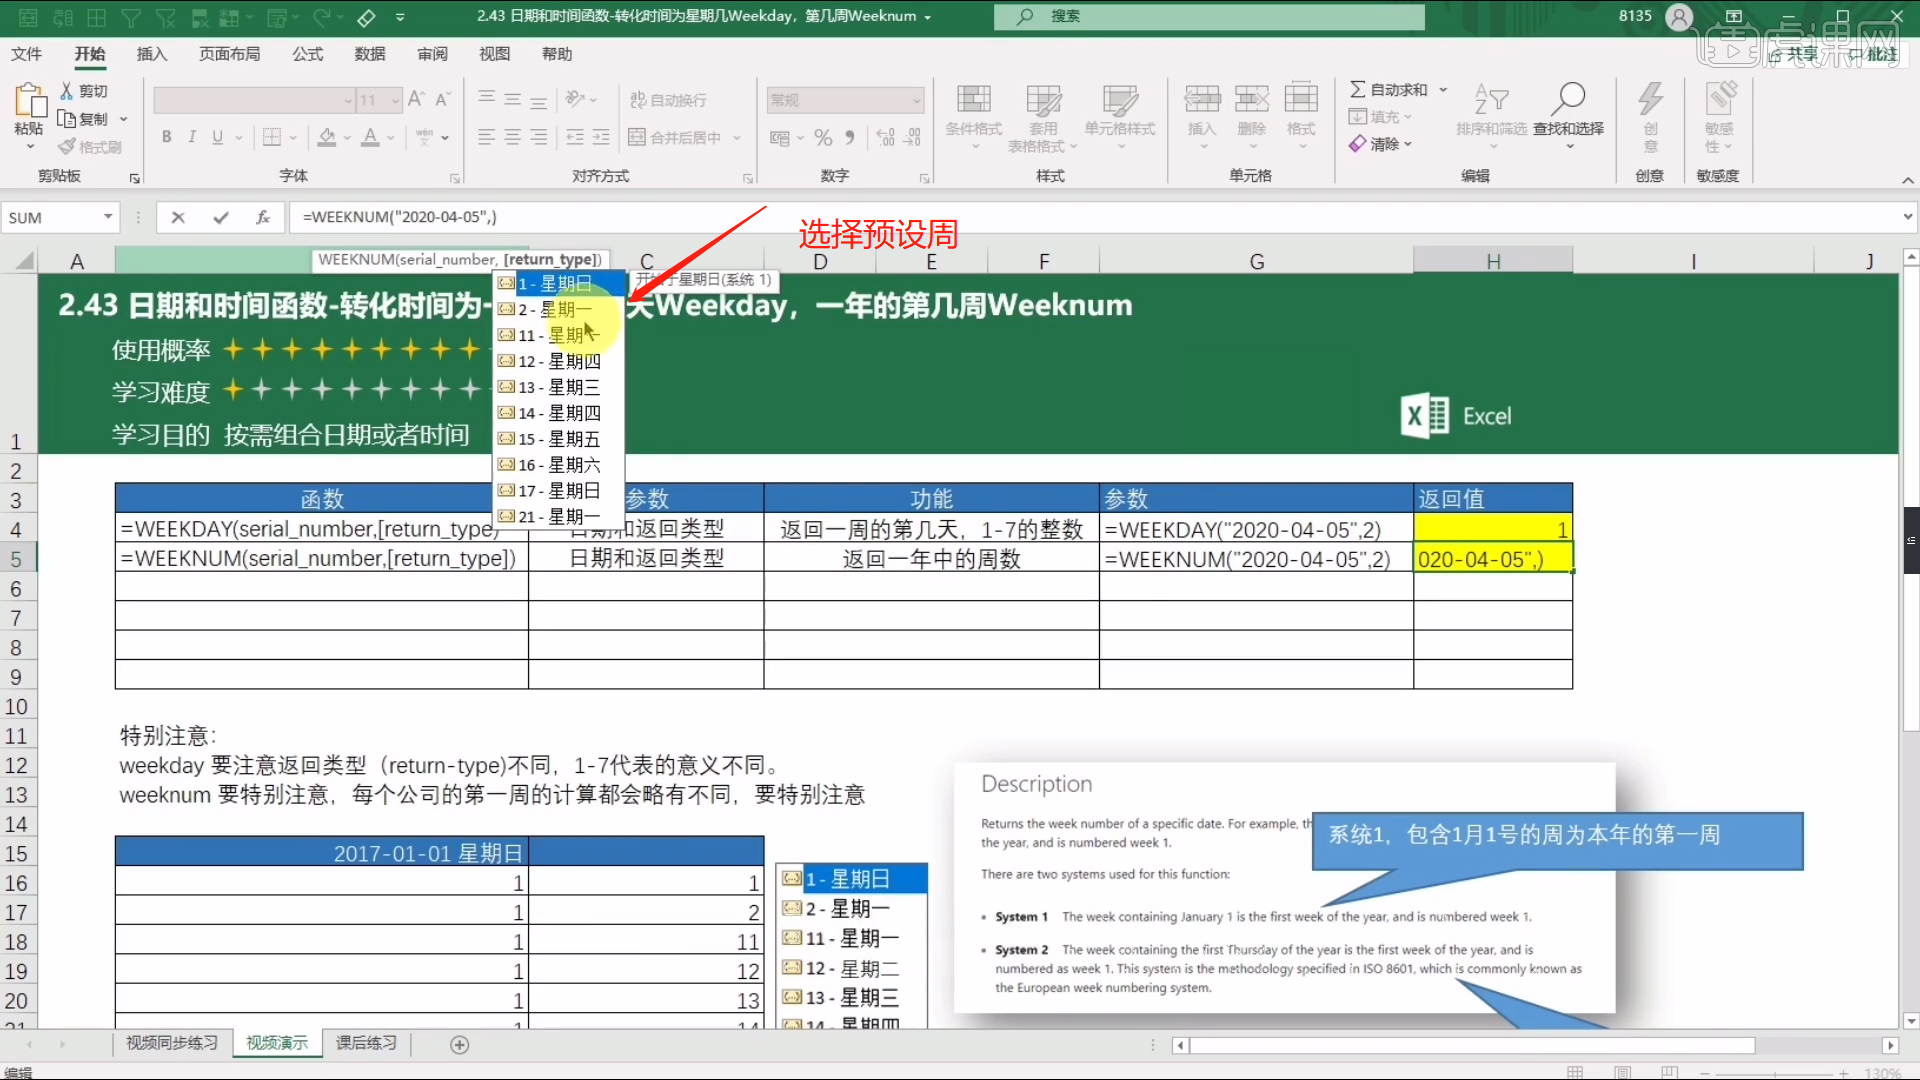Apply Percent Style from the ribbon
Viewport: 1920px width, 1080px height.
823,137
